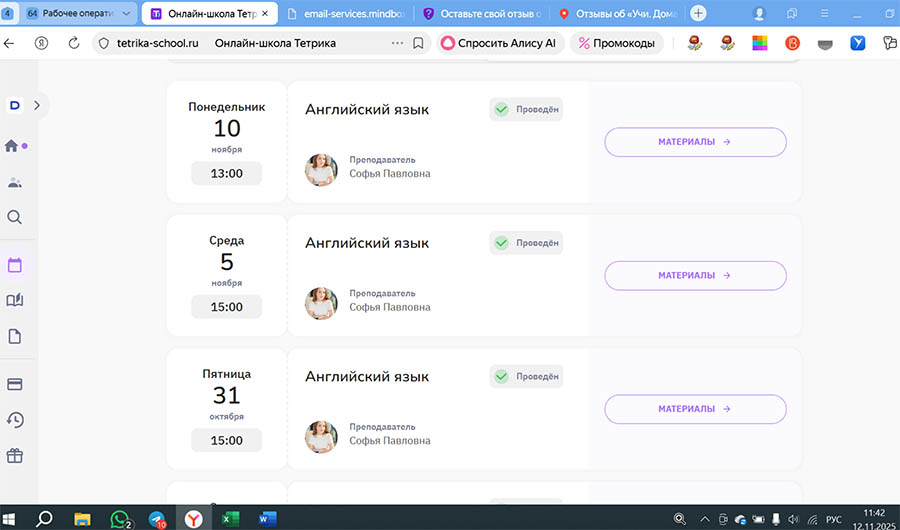Open the open-book icon in sidebar

point(15,300)
